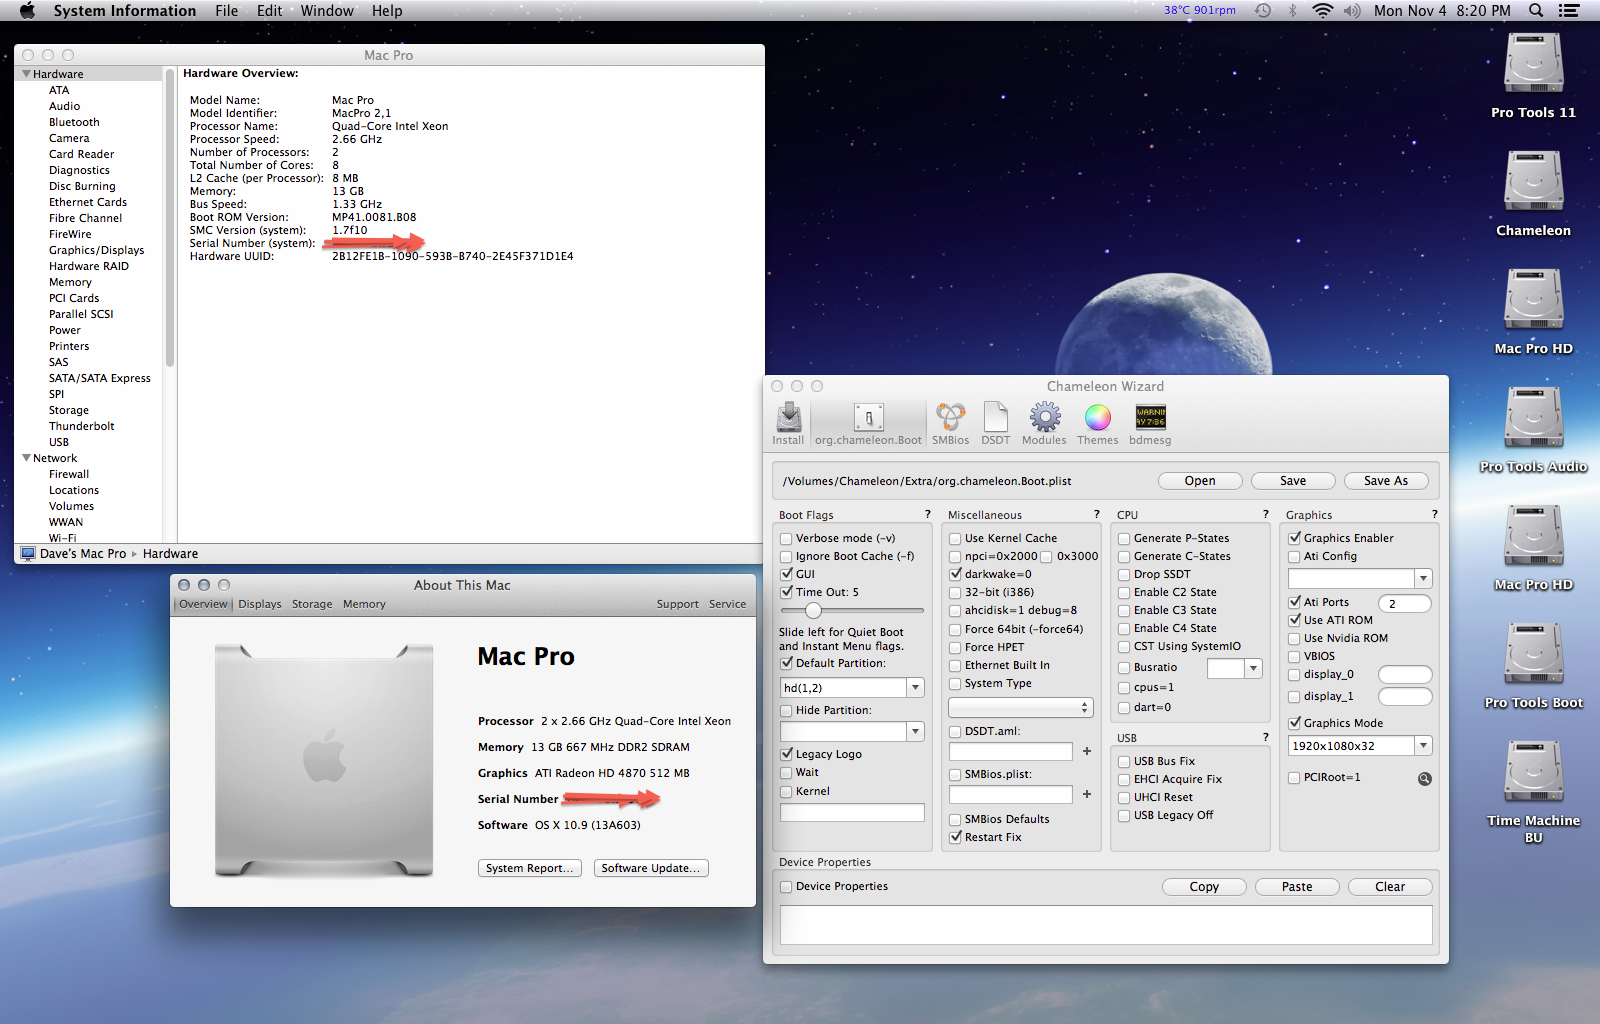Adjust the Time Out slider

pyautogui.click(x=813, y=610)
